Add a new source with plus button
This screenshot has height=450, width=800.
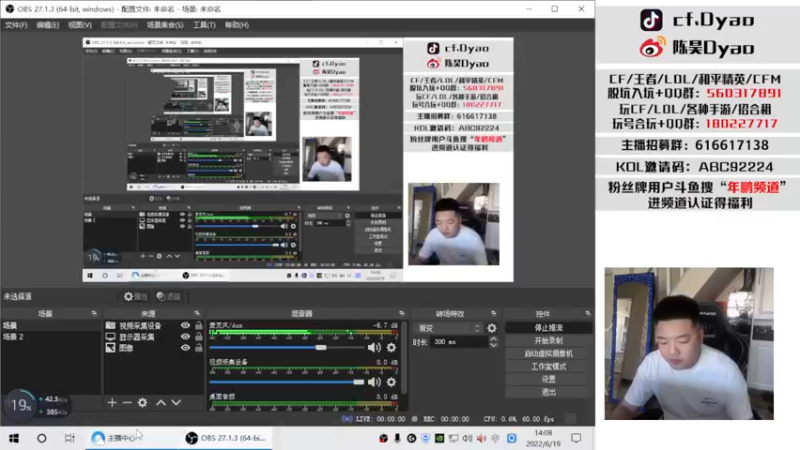tap(112, 403)
